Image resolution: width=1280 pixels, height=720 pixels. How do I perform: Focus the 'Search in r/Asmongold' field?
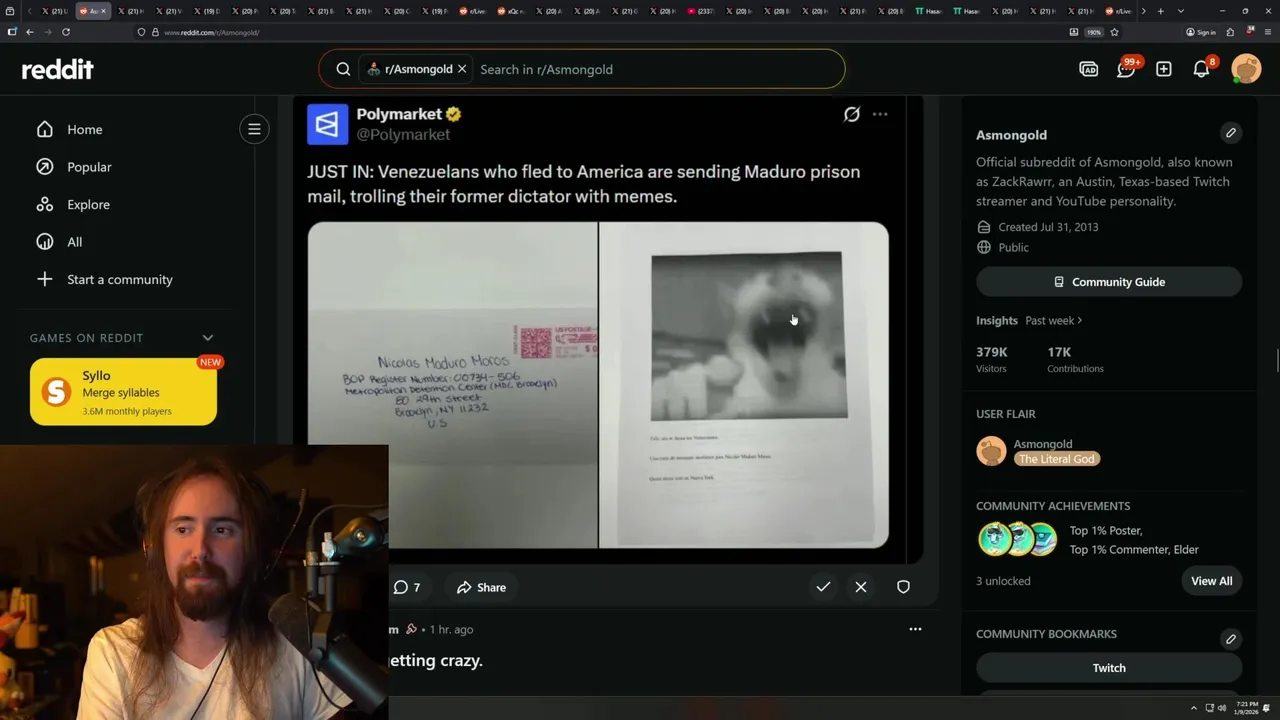(x=655, y=69)
